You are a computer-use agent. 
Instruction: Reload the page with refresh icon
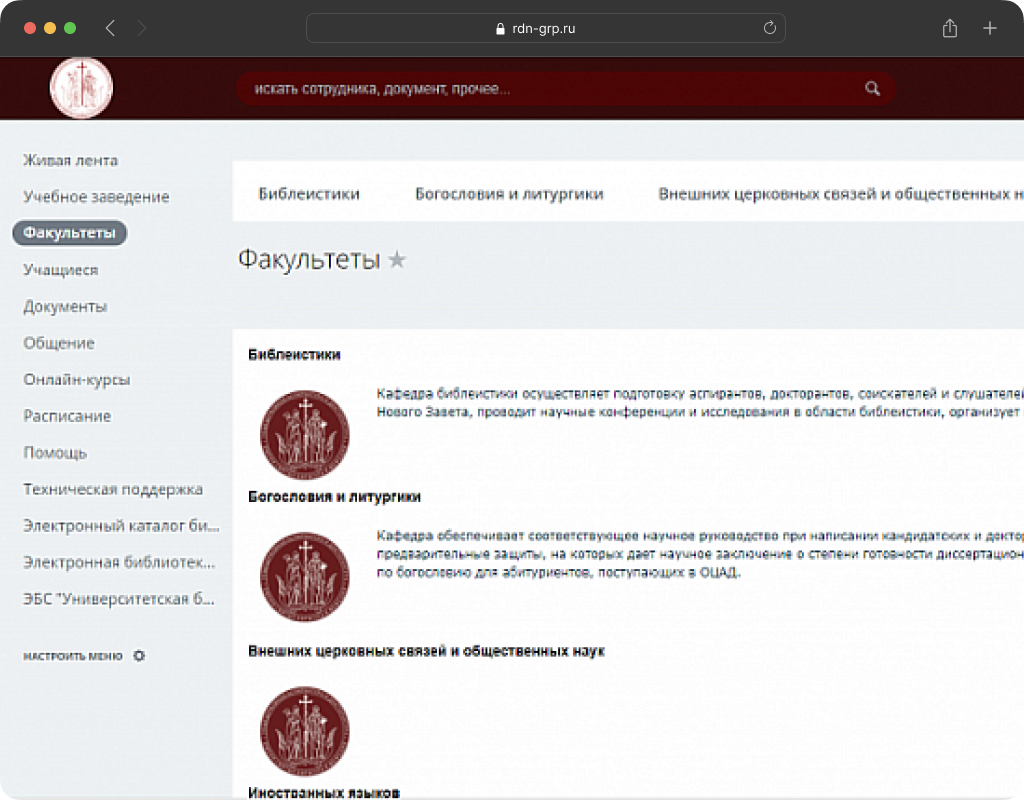tap(769, 28)
